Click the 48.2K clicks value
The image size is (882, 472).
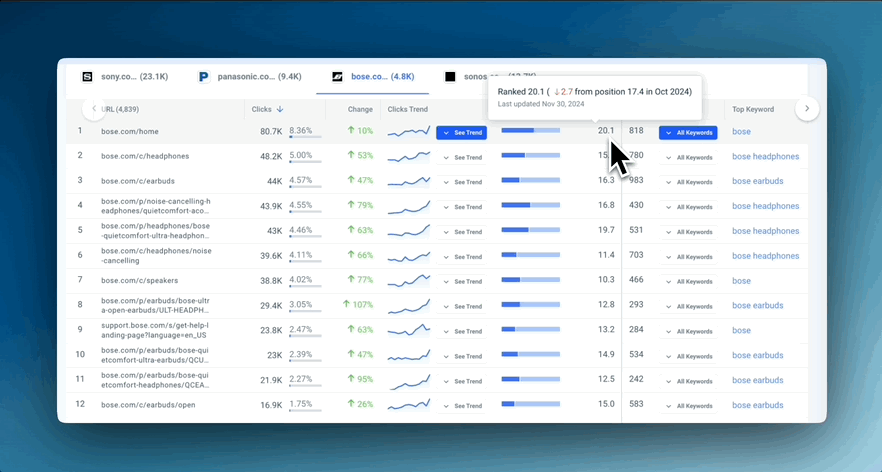pyautogui.click(x=271, y=156)
